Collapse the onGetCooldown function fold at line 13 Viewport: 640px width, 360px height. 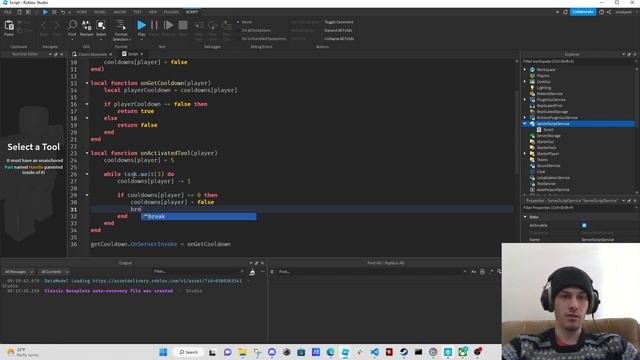click(87, 83)
